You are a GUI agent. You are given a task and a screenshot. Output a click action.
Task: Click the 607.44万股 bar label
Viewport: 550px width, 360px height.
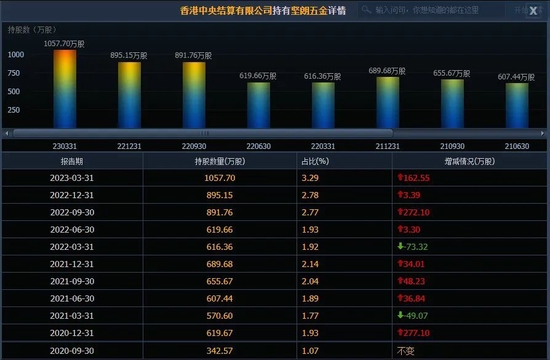[x=516, y=77]
